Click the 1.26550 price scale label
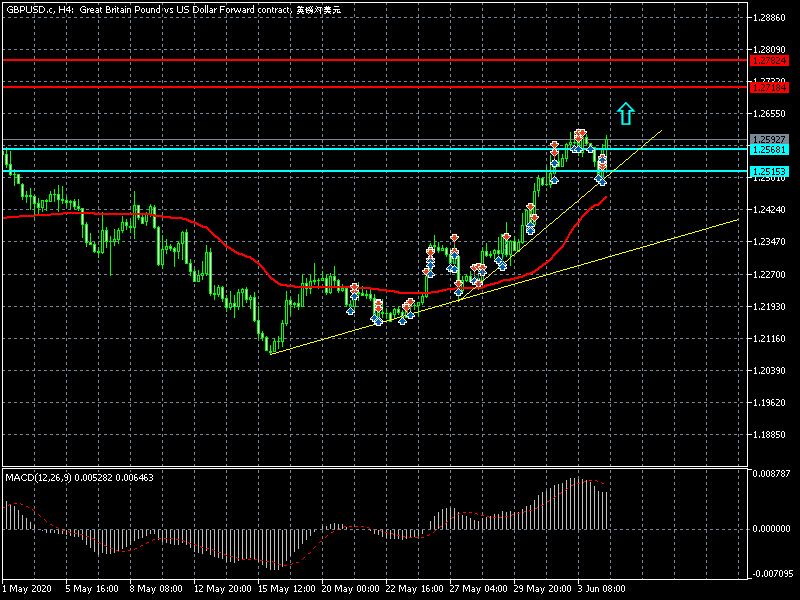The width and height of the screenshot is (800, 600). pyautogui.click(x=769, y=114)
